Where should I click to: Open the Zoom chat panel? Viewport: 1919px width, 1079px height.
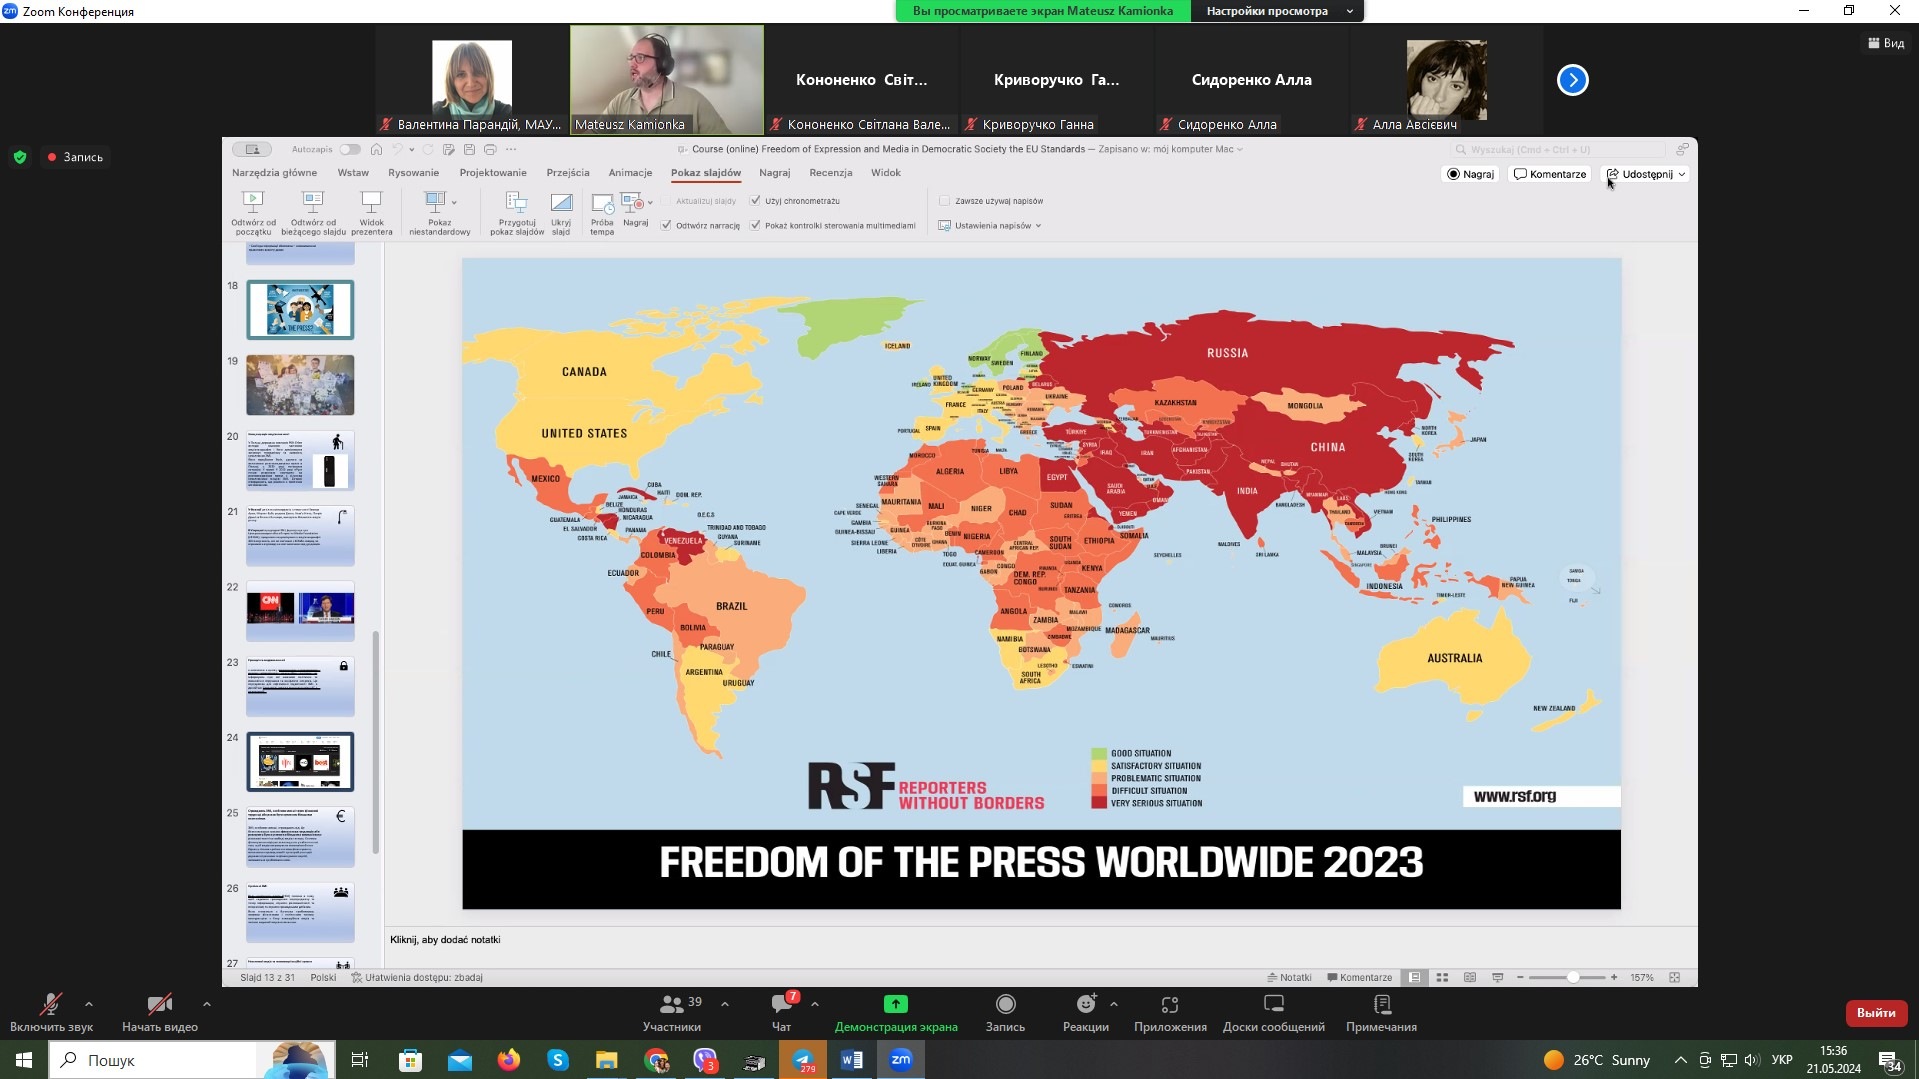(781, 1005)
